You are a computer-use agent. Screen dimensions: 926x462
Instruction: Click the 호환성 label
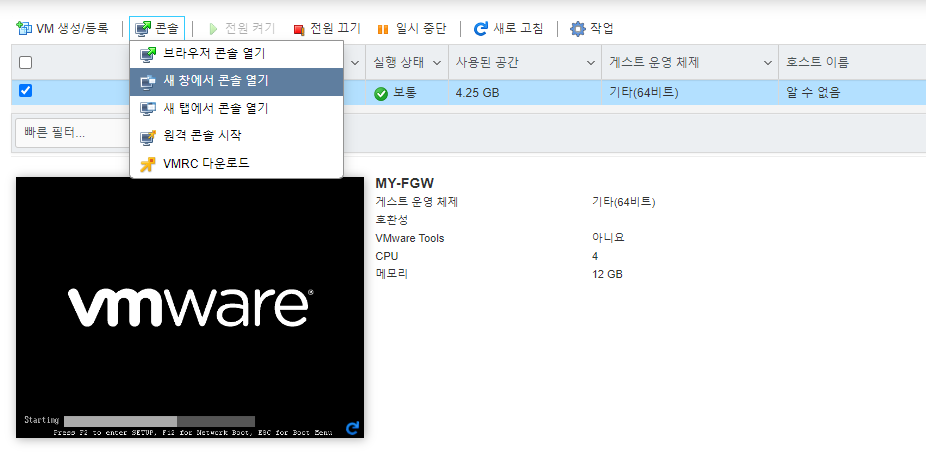(392, 220)
